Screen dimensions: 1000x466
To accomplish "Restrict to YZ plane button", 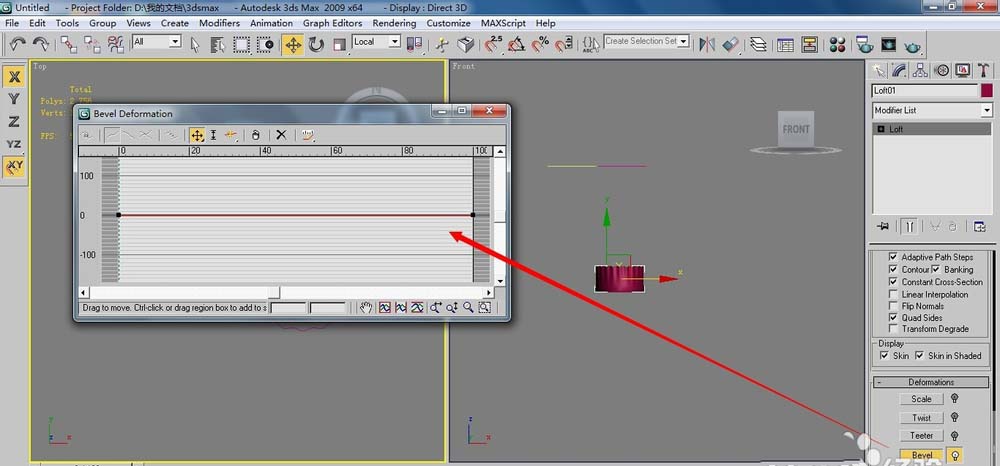I will pos(14,144).
